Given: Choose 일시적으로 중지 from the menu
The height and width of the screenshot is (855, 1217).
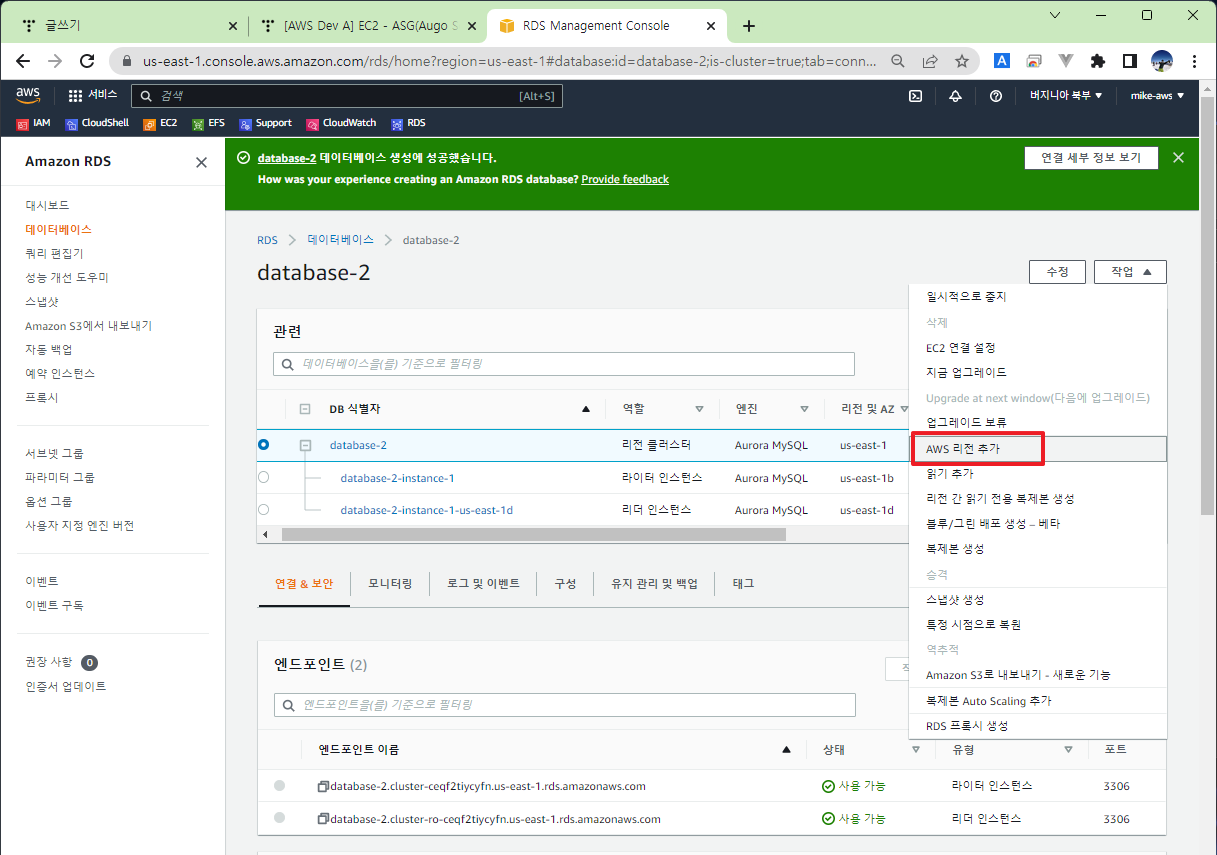Looking at the screenshot, I should 1037,297.
